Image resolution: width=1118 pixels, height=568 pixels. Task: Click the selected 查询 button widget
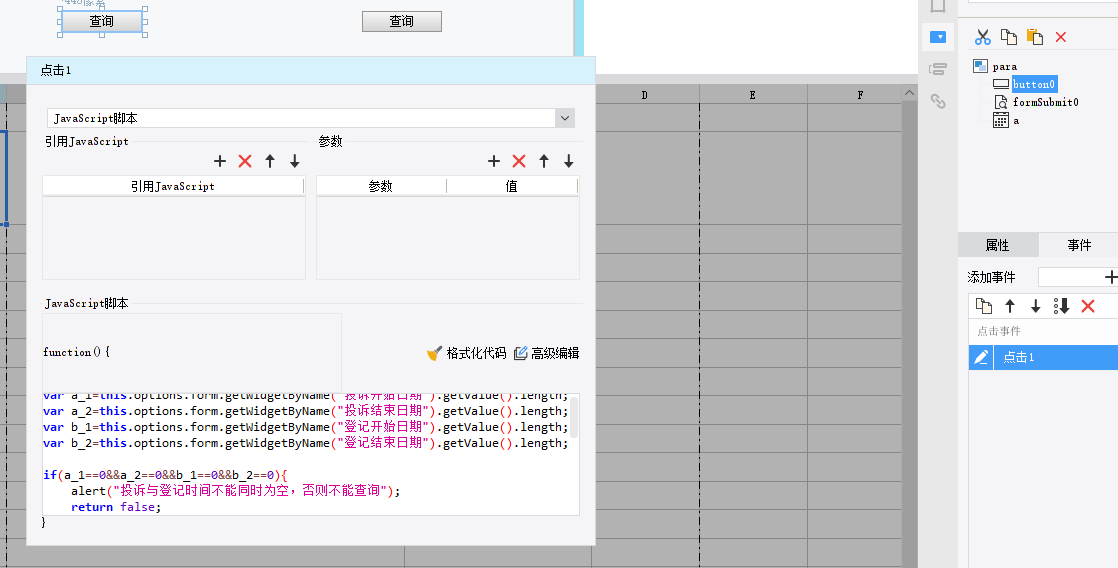coord(101,21)
